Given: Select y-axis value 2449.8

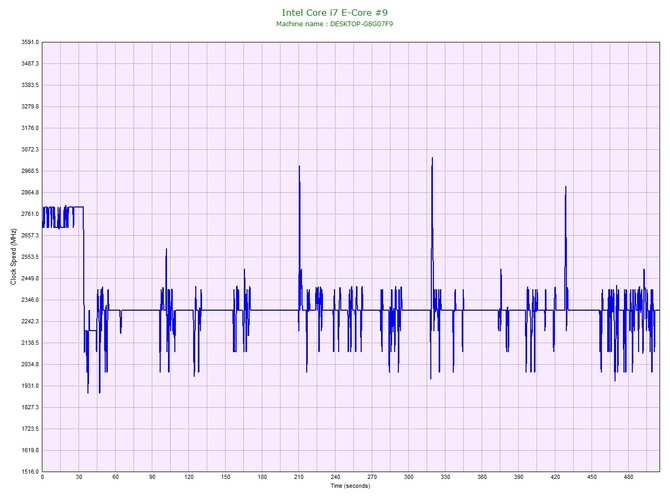Looking at the screenshot, I should 30,278.
